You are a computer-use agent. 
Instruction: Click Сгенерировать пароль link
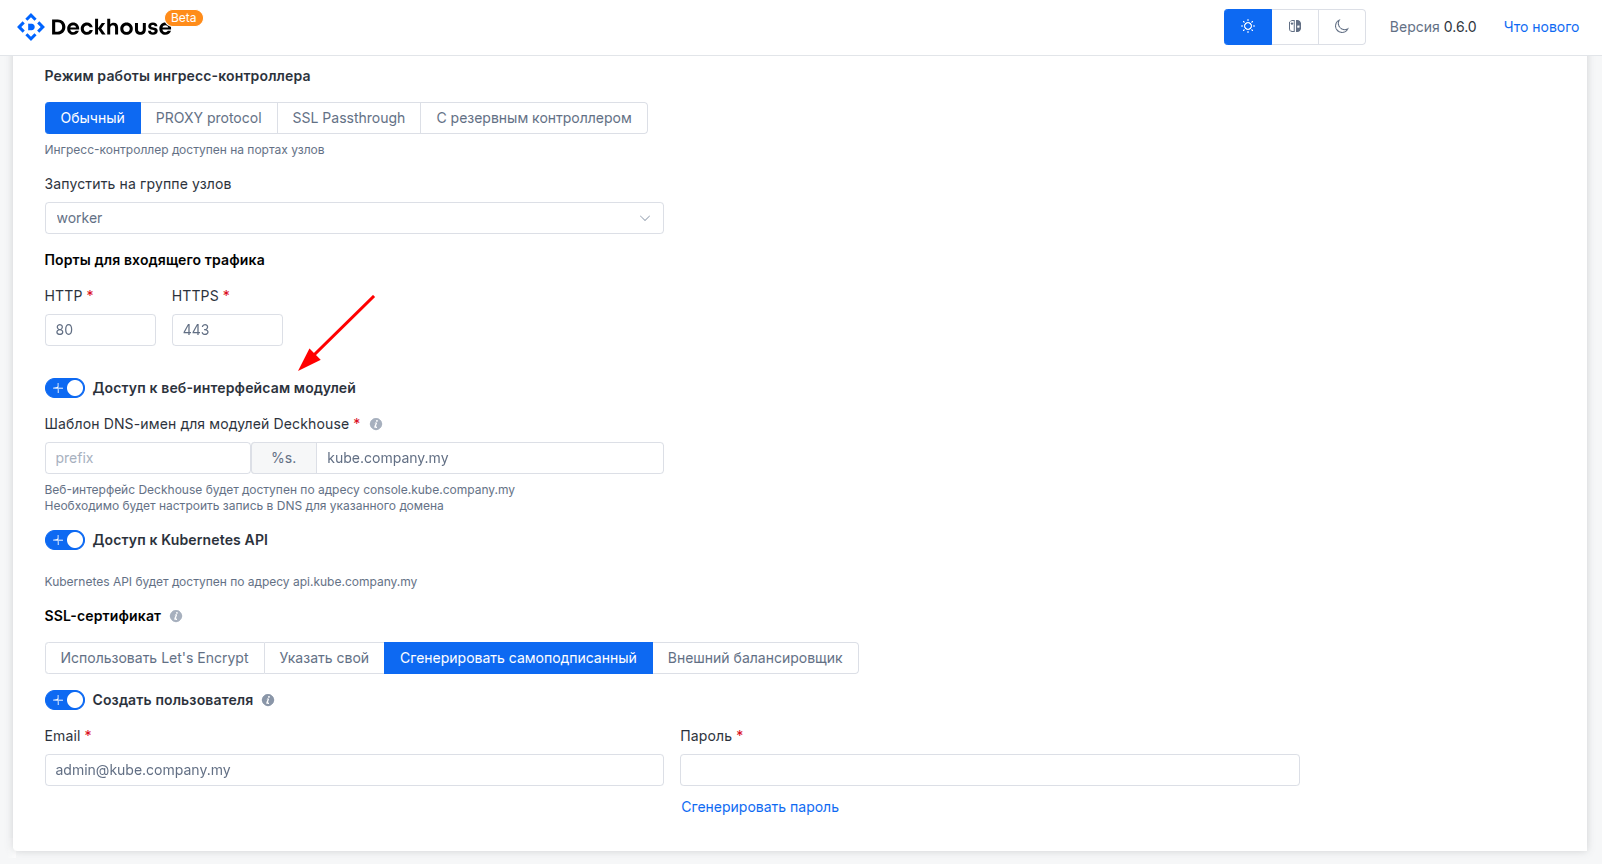pos(759,807)
